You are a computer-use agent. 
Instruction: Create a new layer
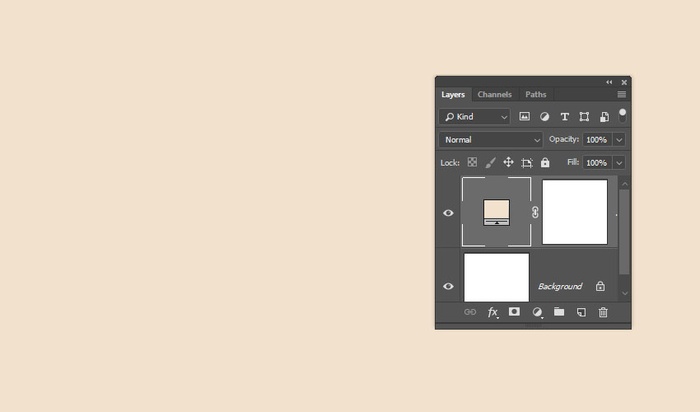point(581,312)
